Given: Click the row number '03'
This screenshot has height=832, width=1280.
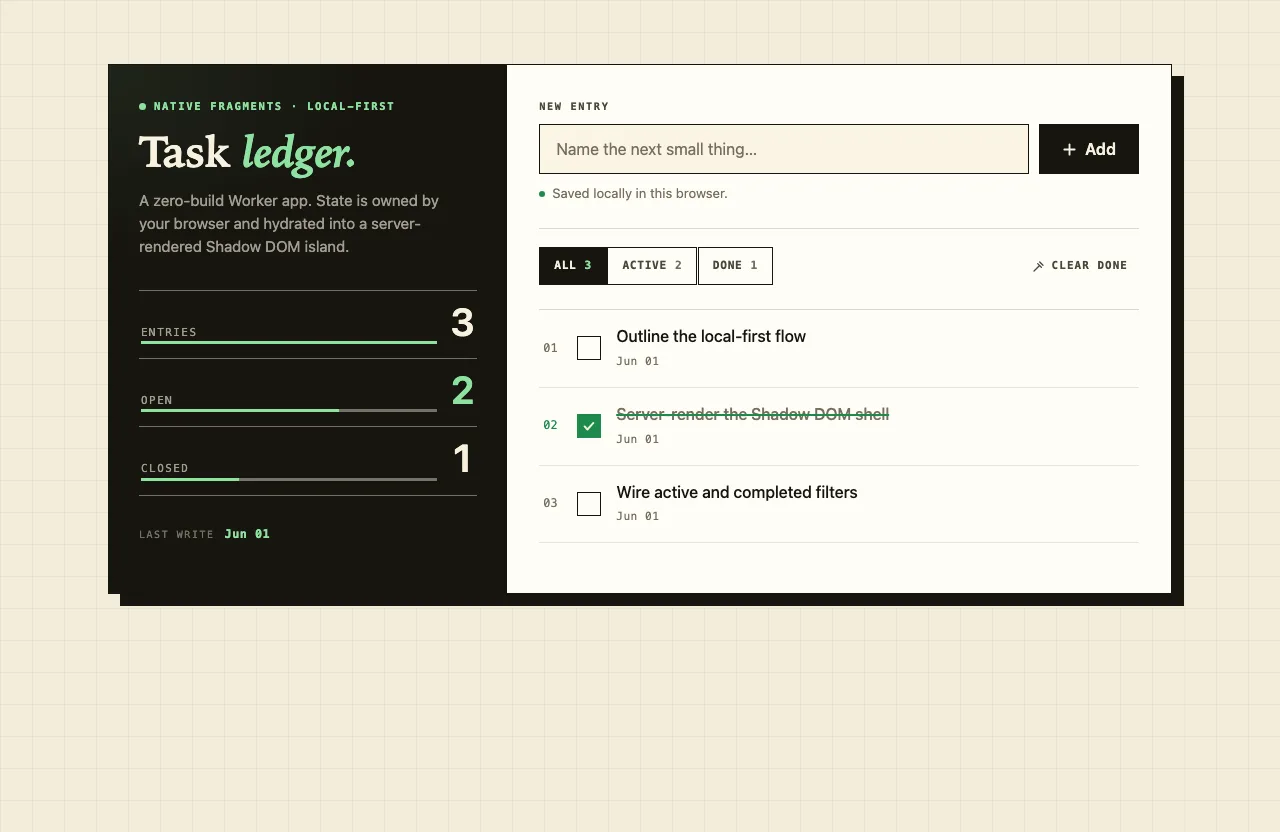Looking at the screenshot, I should [550, 503].
